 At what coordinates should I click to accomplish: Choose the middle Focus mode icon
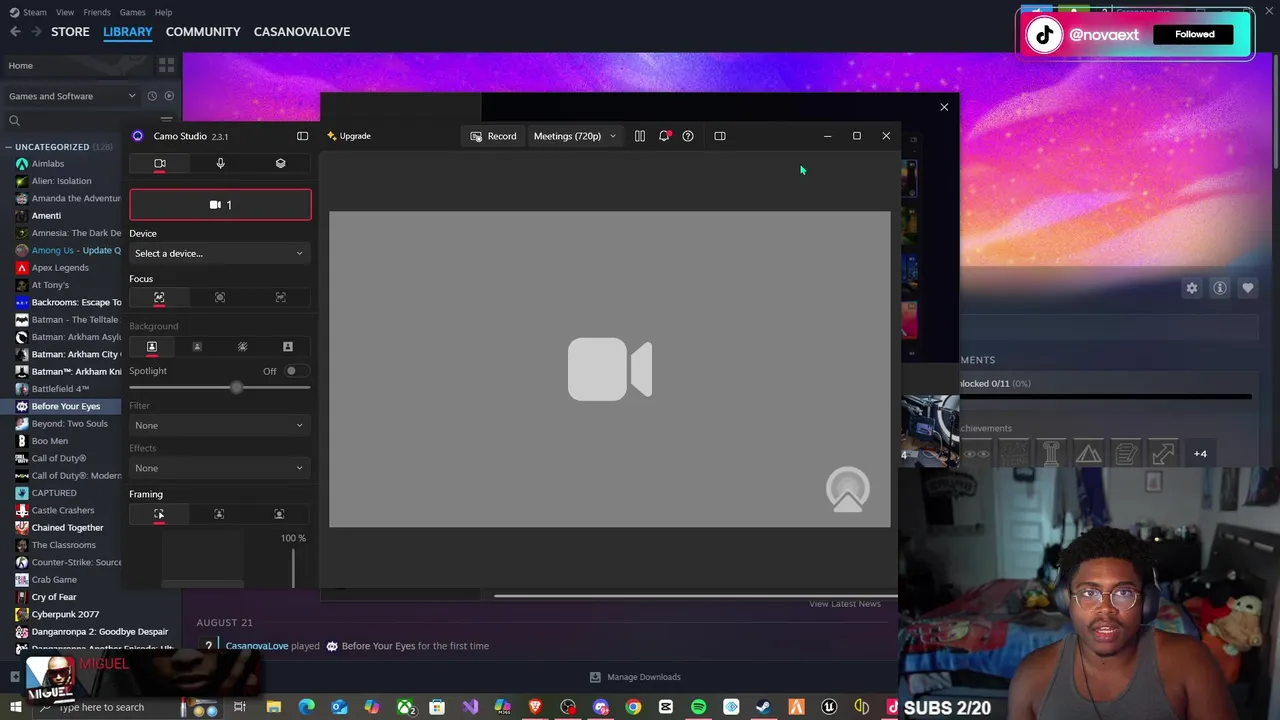click(x=220, y=297)
